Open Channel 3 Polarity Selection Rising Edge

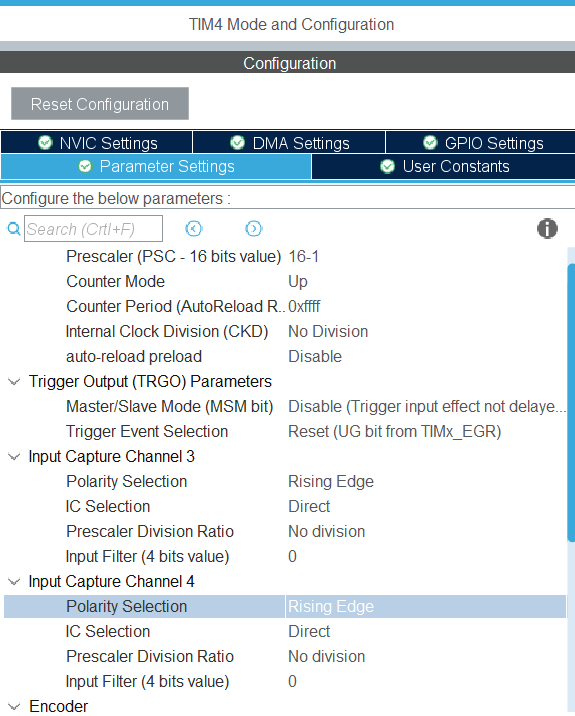[x=331, y=481]
